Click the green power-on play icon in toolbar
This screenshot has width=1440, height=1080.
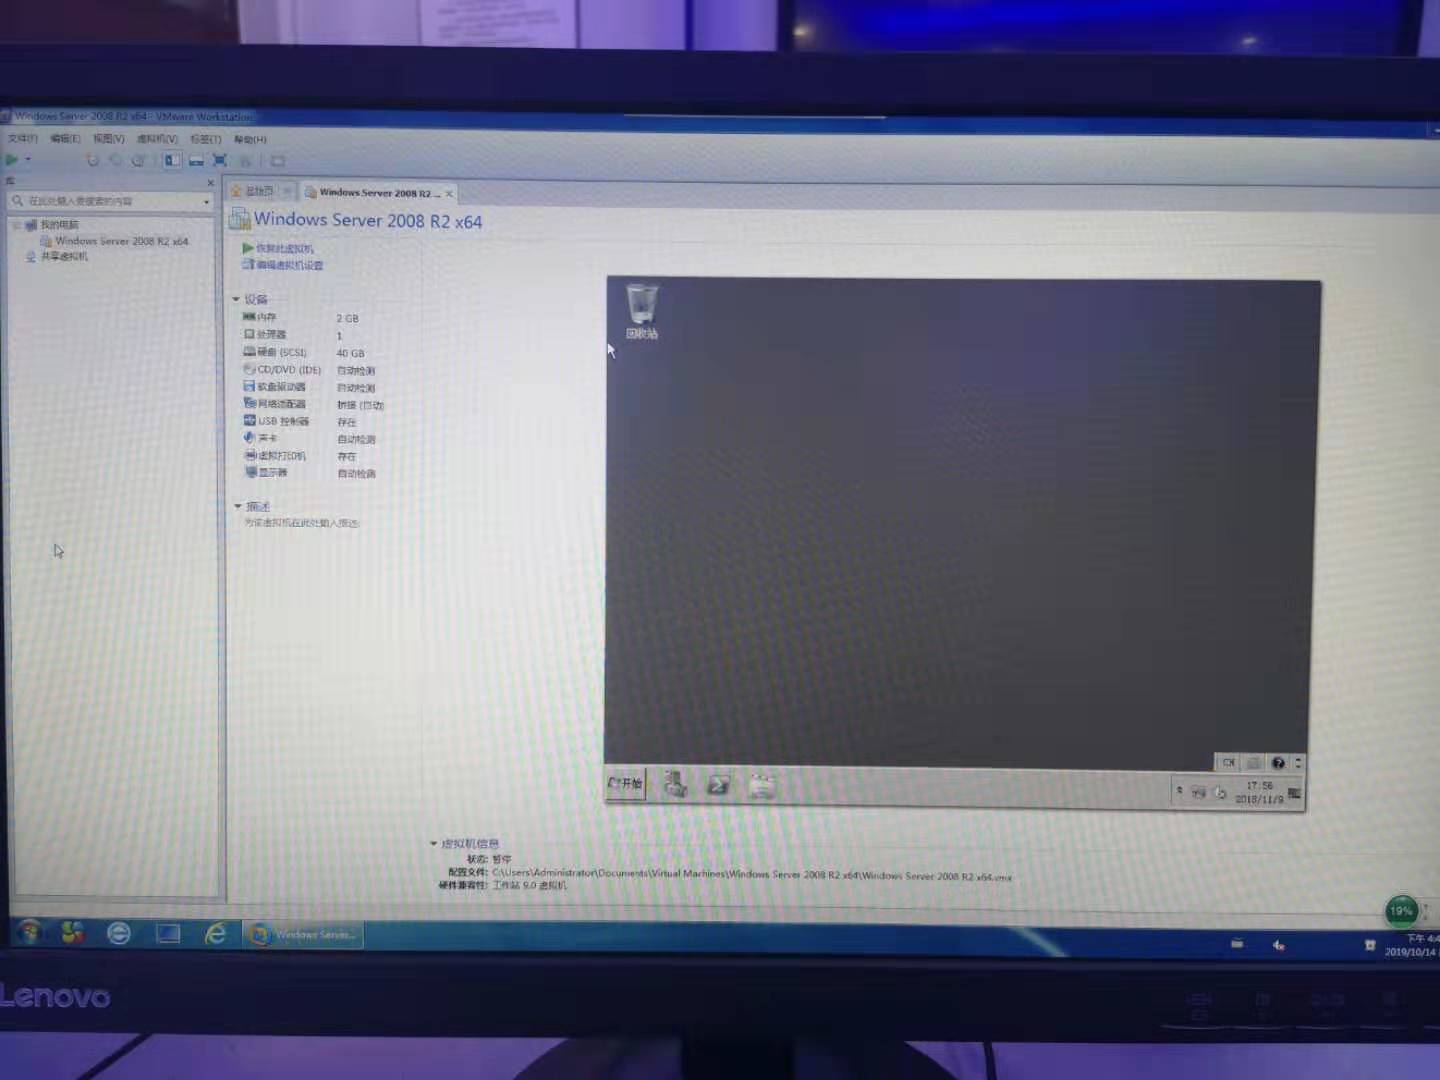[x=12, y=159]
